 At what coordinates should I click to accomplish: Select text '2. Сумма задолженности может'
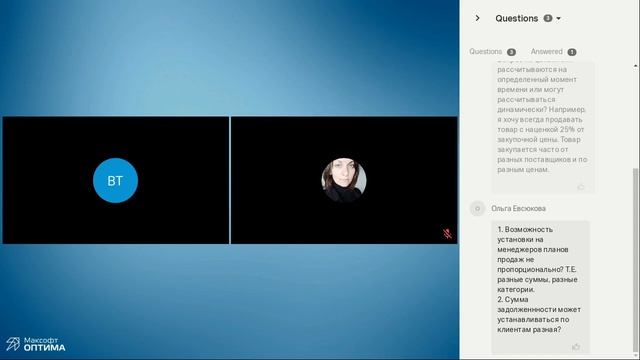click(539, 304)
